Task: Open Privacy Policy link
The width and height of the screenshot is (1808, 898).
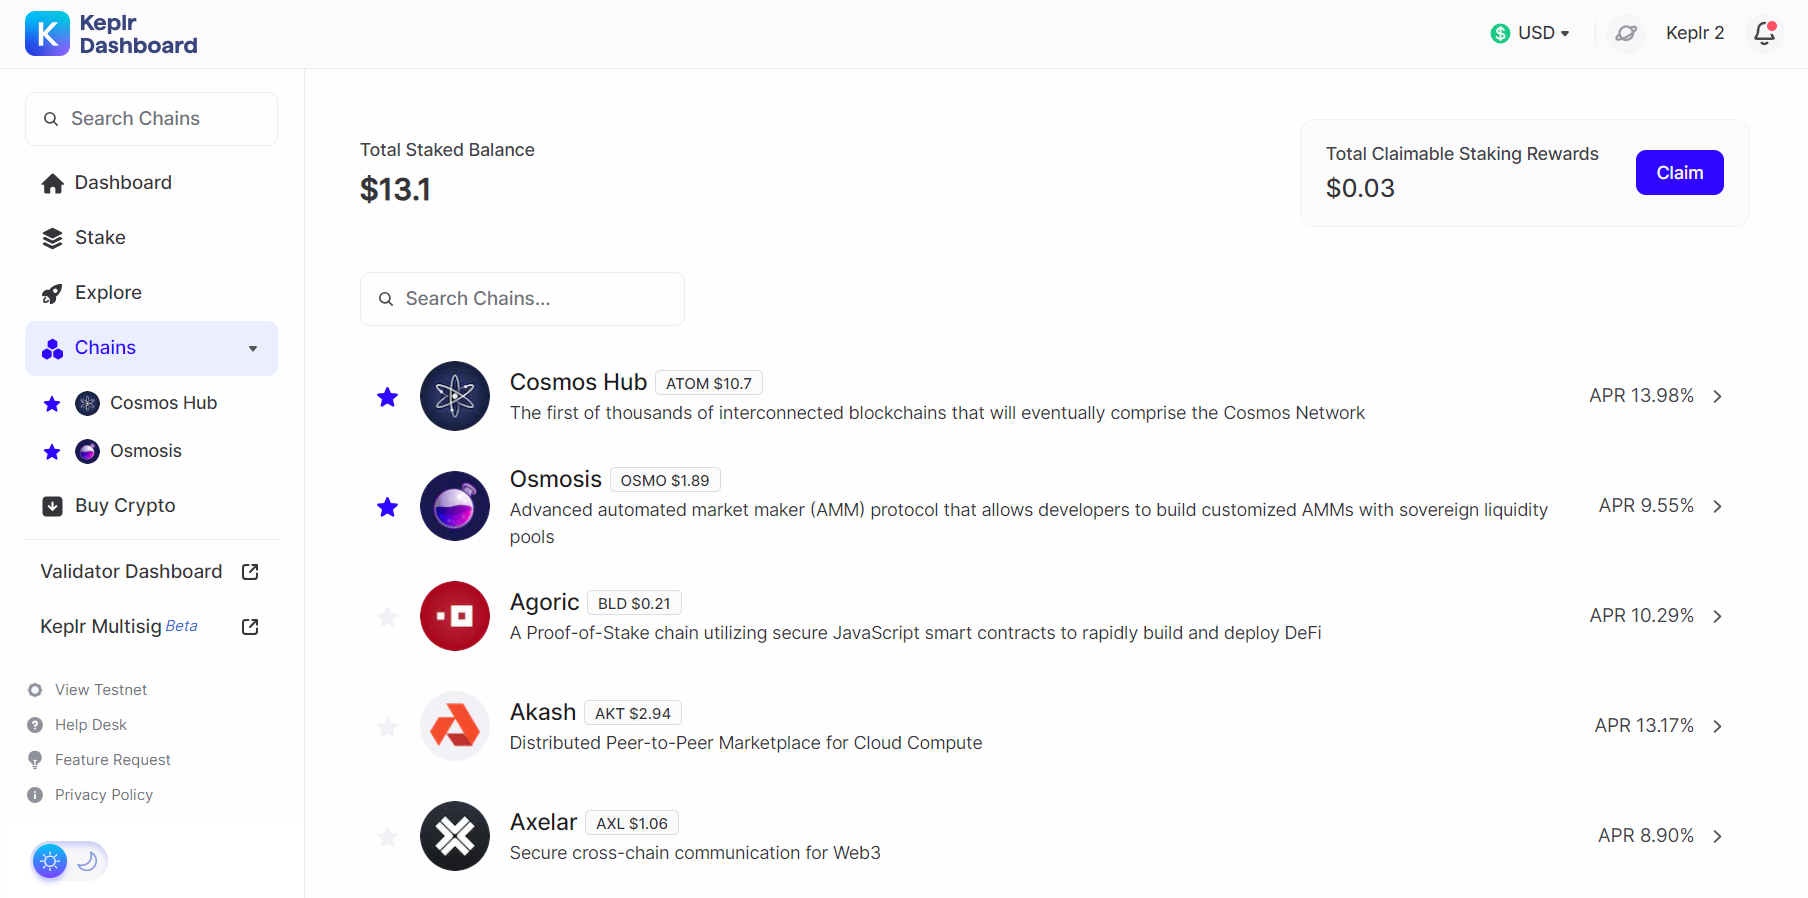Action: pos(104,795)
